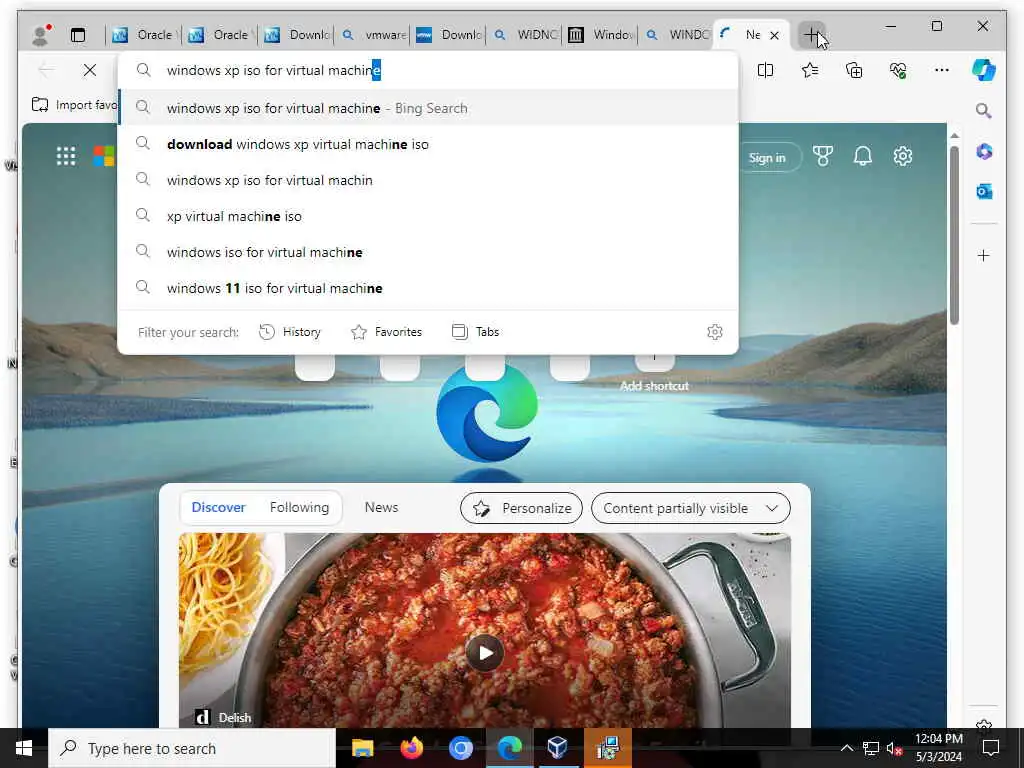The image size is (1024, 768).
Task: Show hidden system tray icons
Action: click(846, 748)
